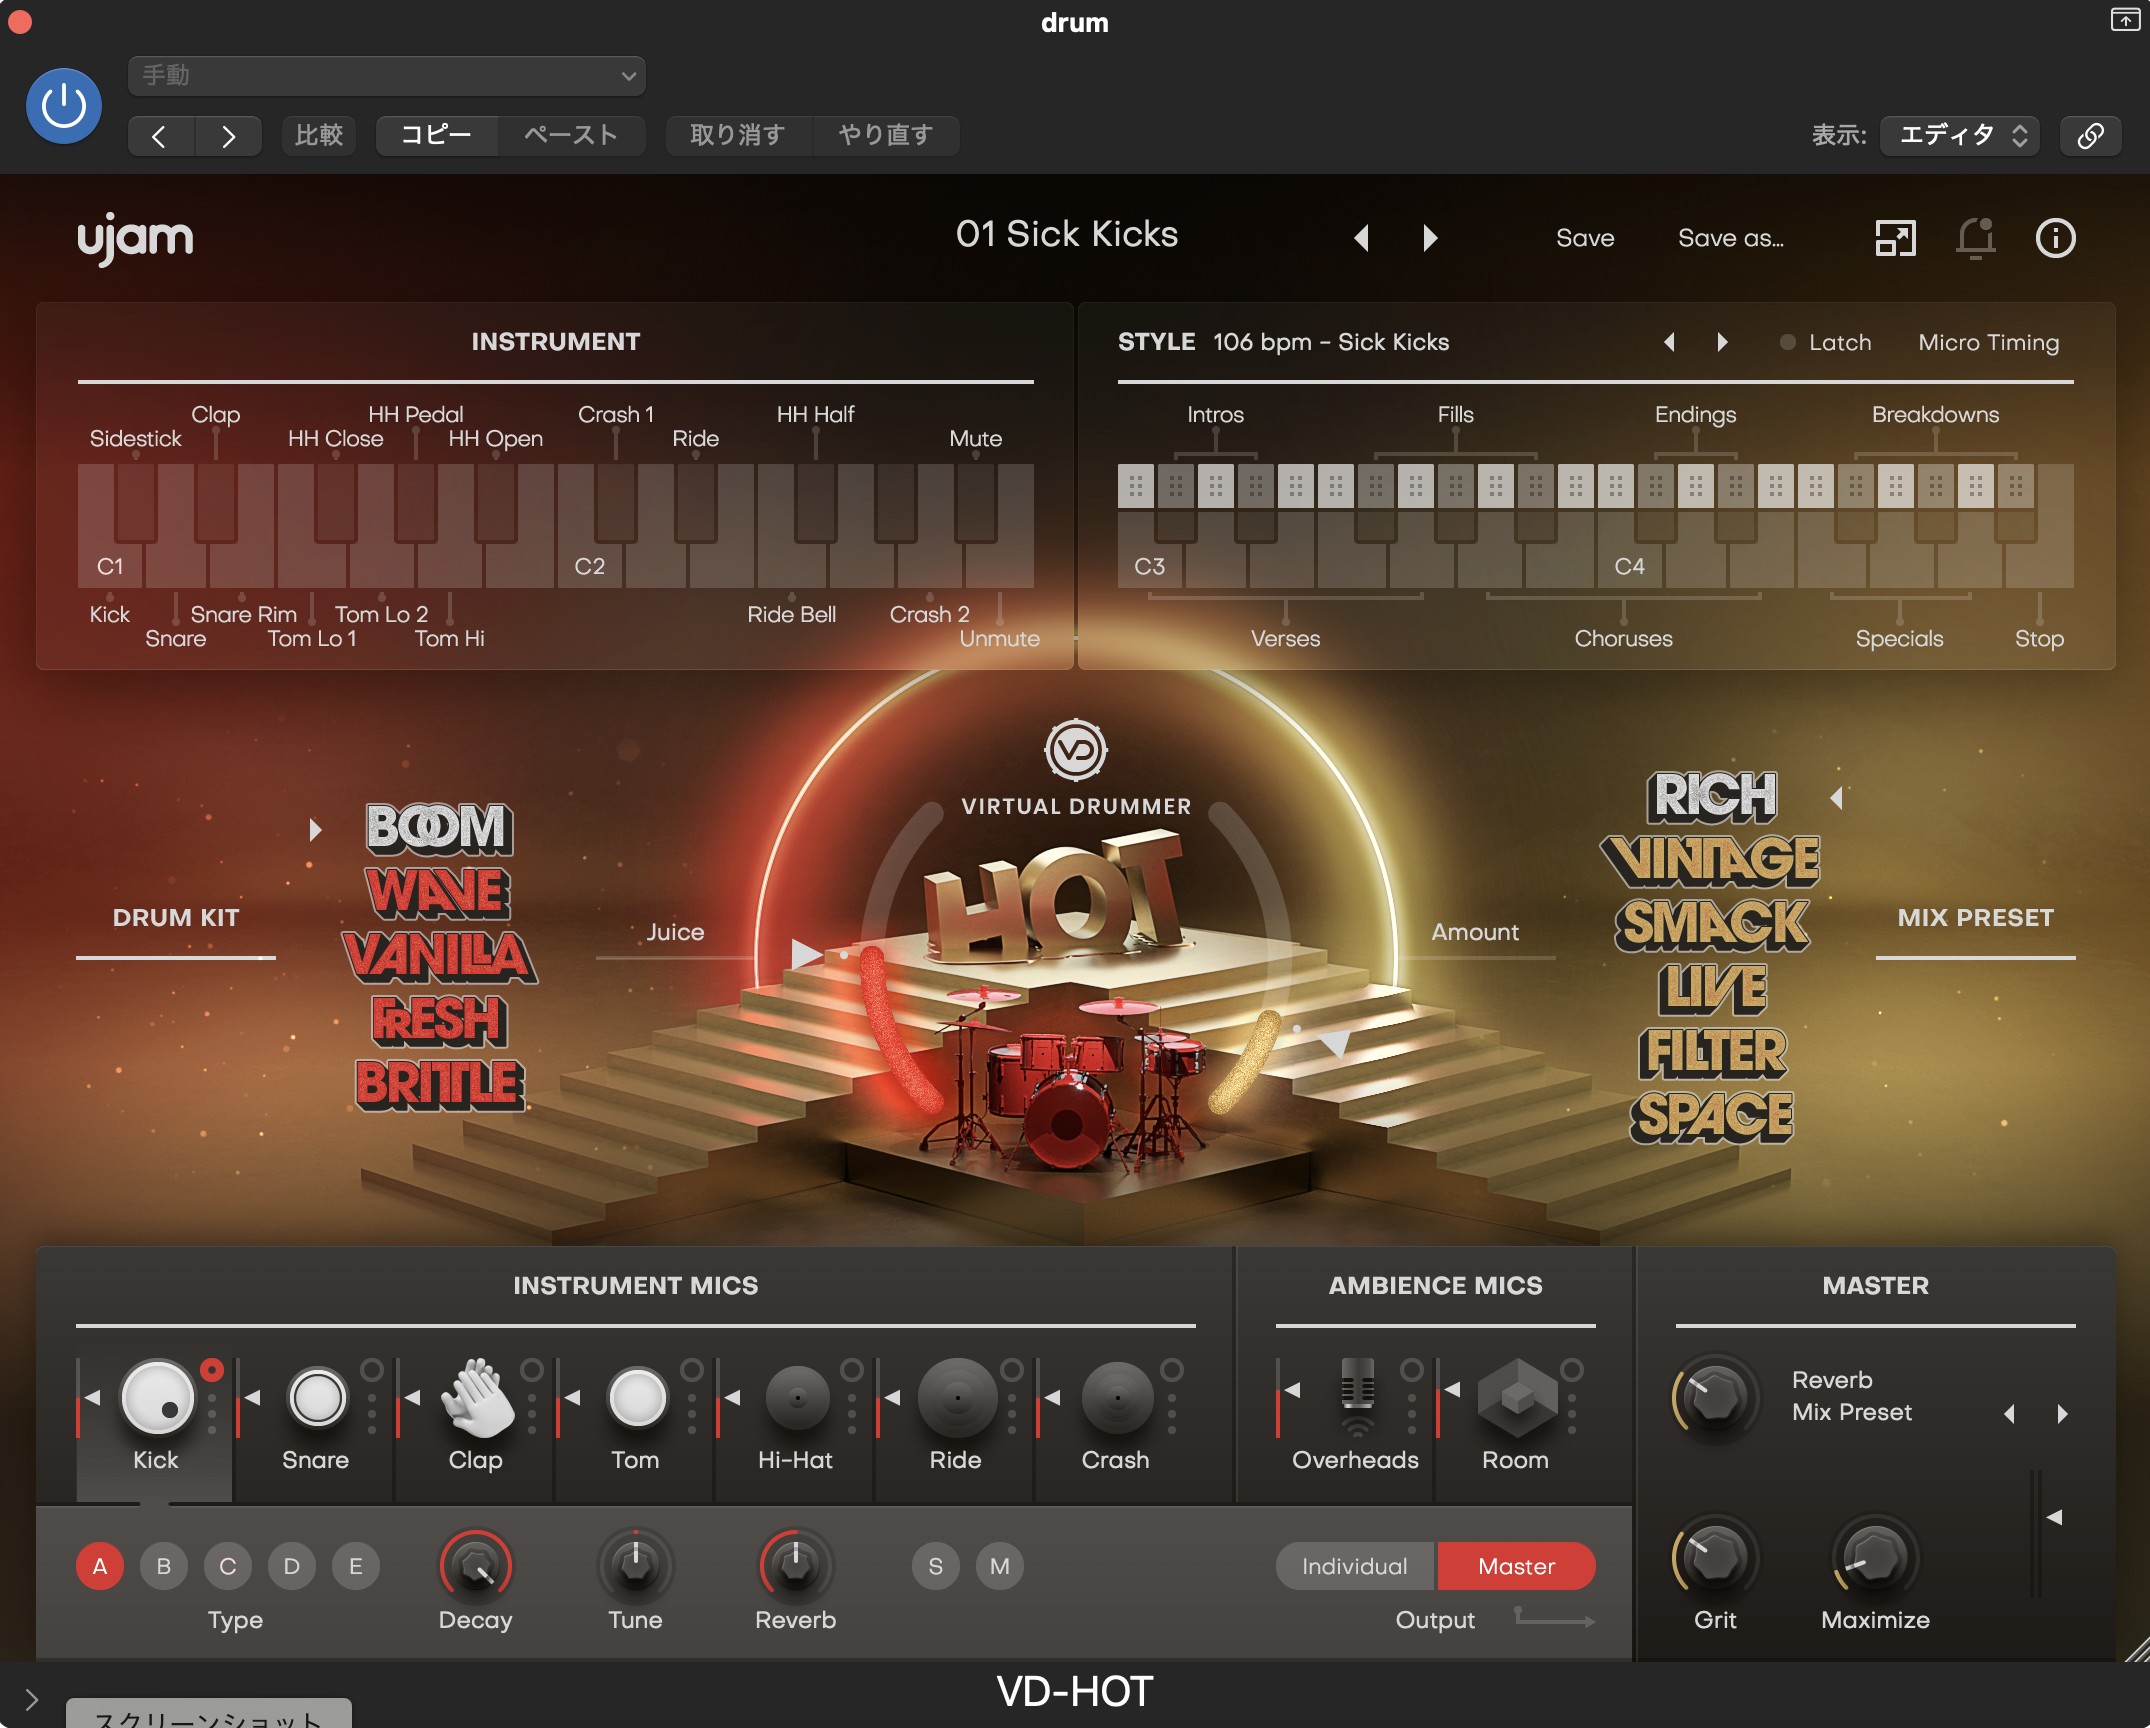
Task: Click next Mix Preset arrow in Master
Action: click(2062, 1413)
